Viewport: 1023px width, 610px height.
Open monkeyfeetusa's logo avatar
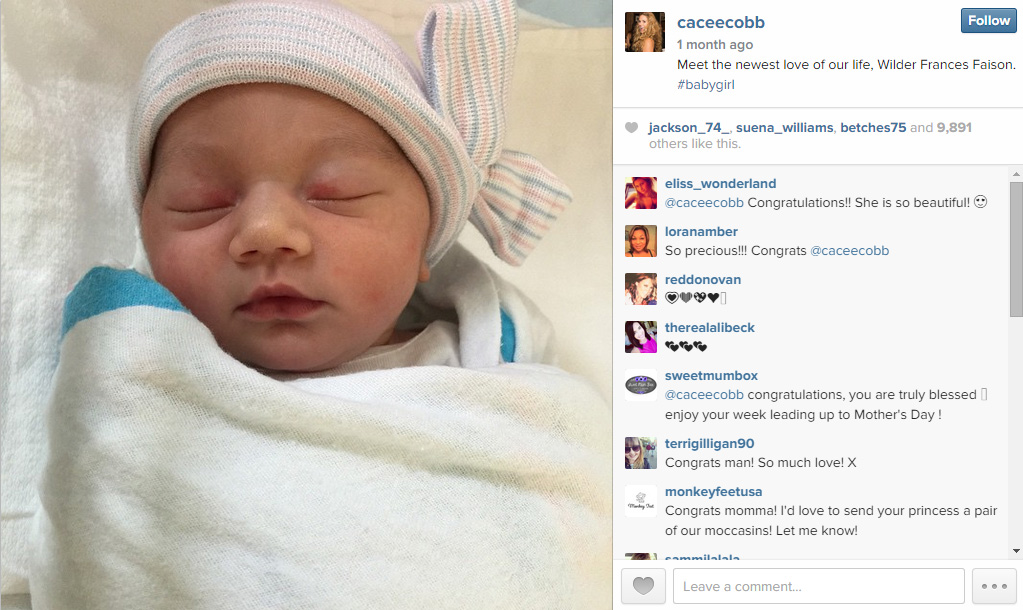[x=641, y=501]
